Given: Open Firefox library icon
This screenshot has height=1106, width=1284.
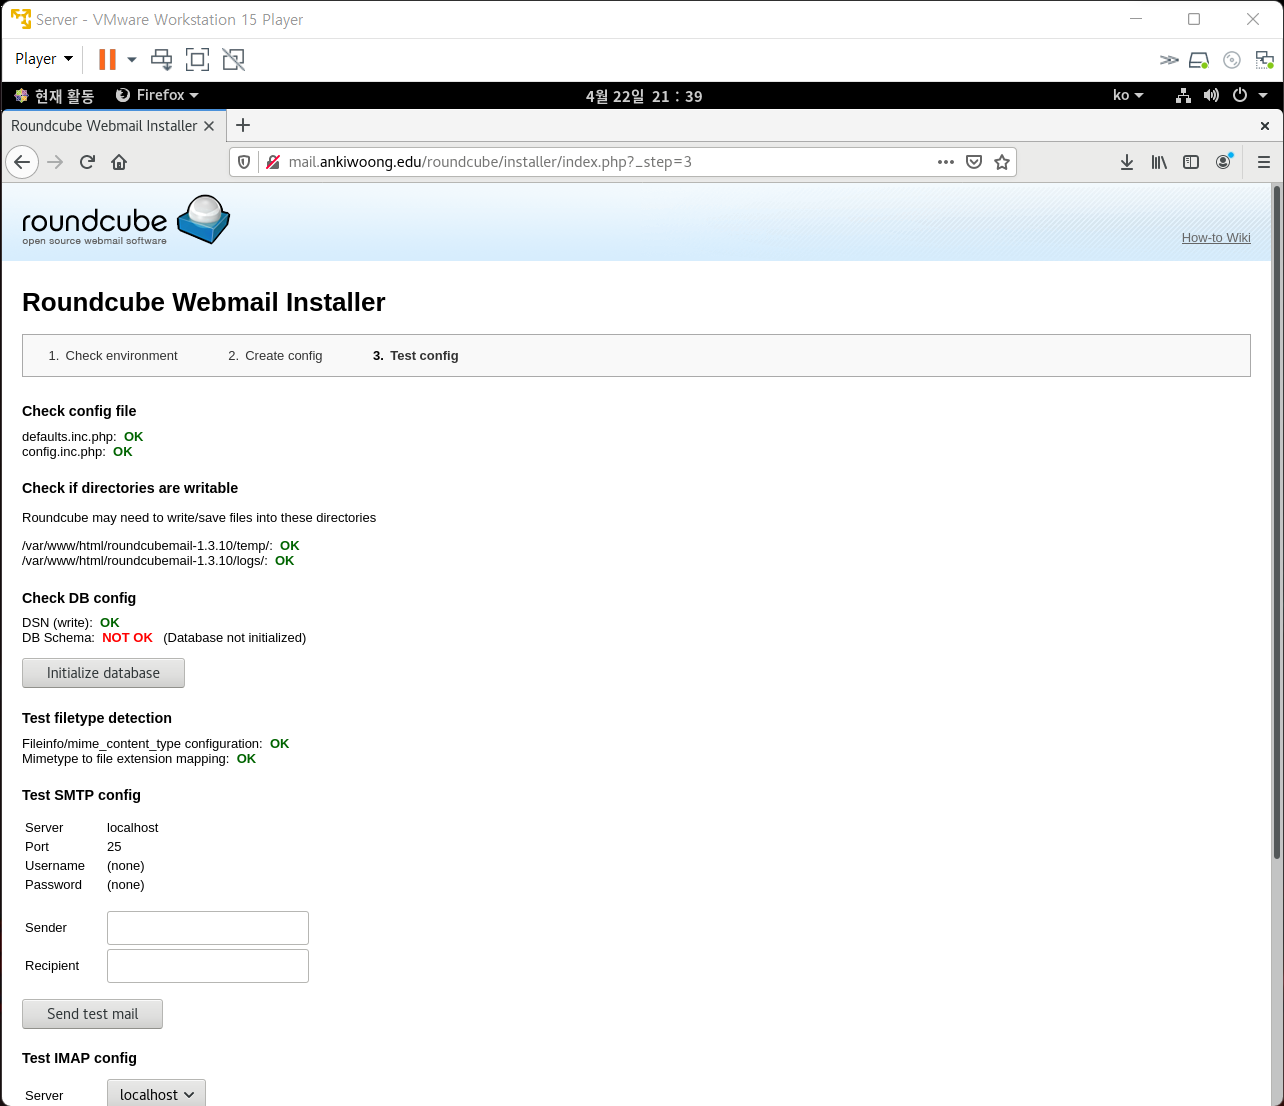Looking at the screenshot, I should click(1159, 162).
